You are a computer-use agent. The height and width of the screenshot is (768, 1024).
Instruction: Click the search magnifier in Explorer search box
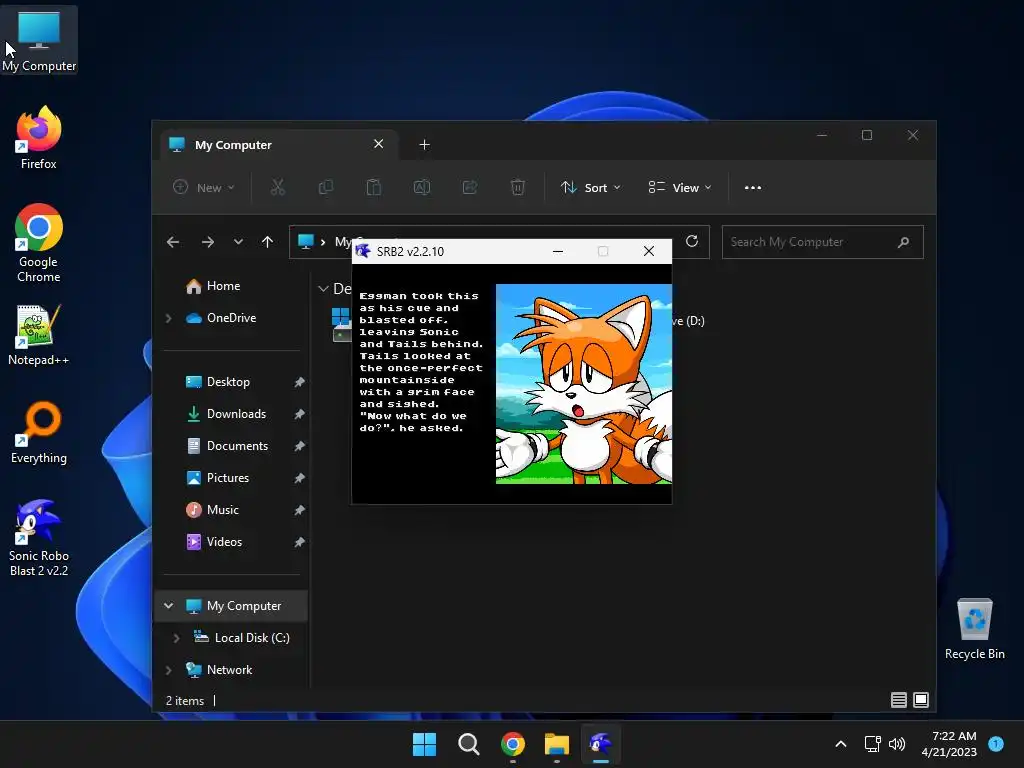(x=903, y=242)
